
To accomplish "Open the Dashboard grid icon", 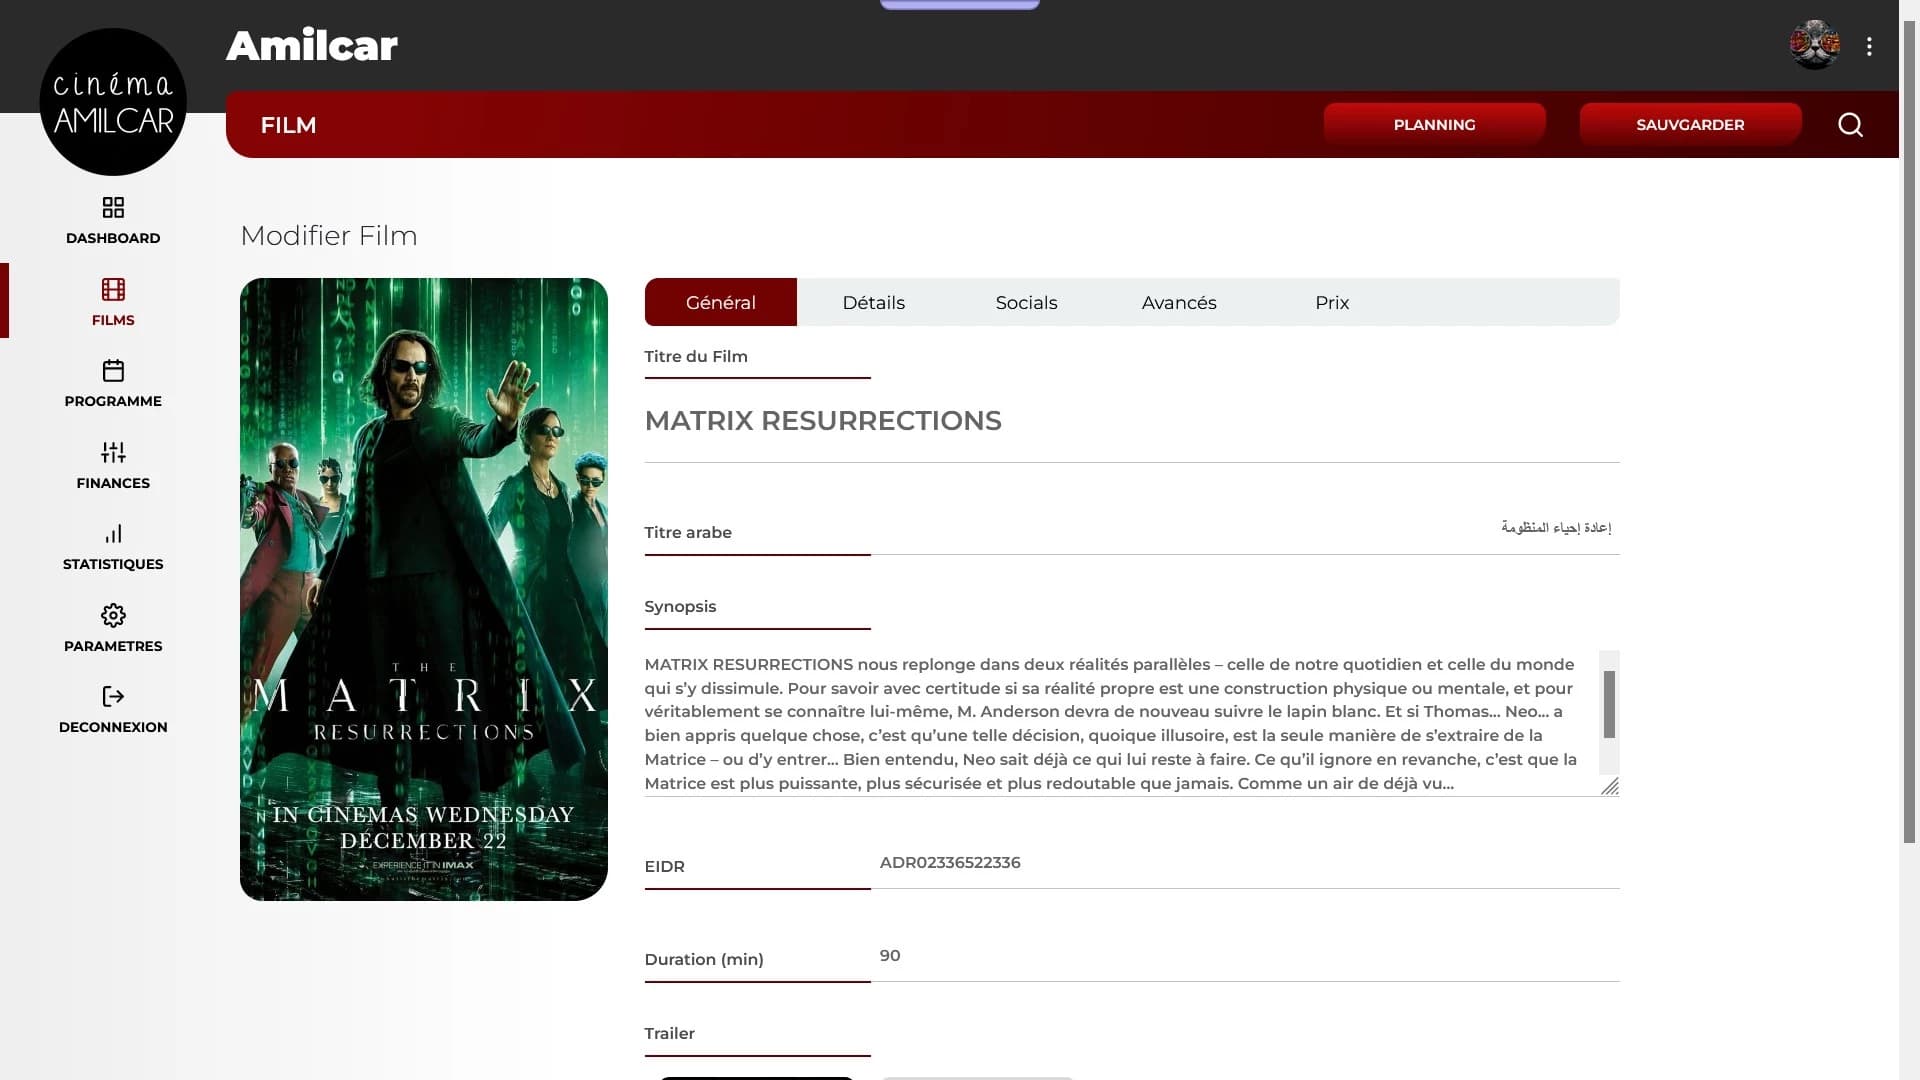I will 113,207.
